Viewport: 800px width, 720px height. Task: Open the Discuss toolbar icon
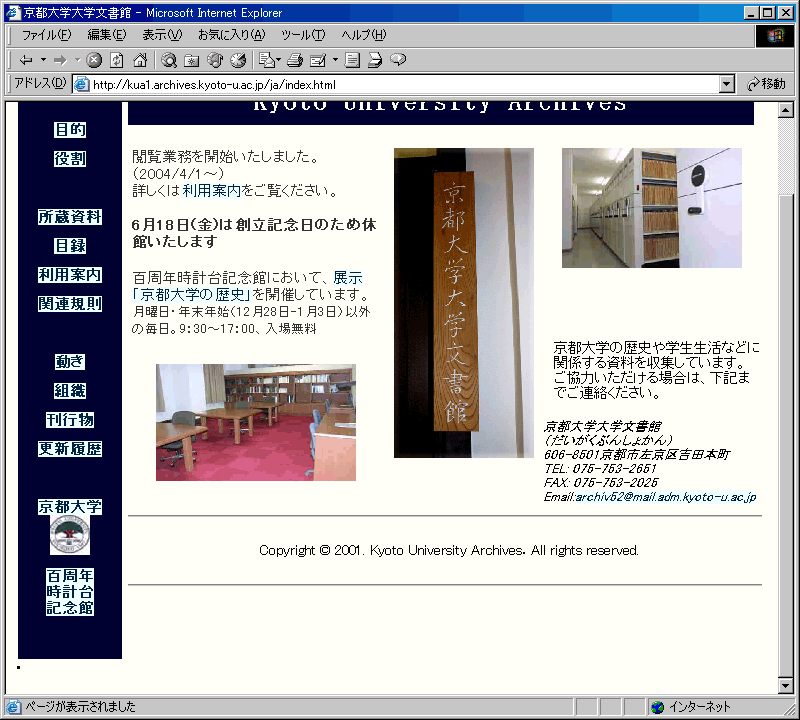[352, 60]
